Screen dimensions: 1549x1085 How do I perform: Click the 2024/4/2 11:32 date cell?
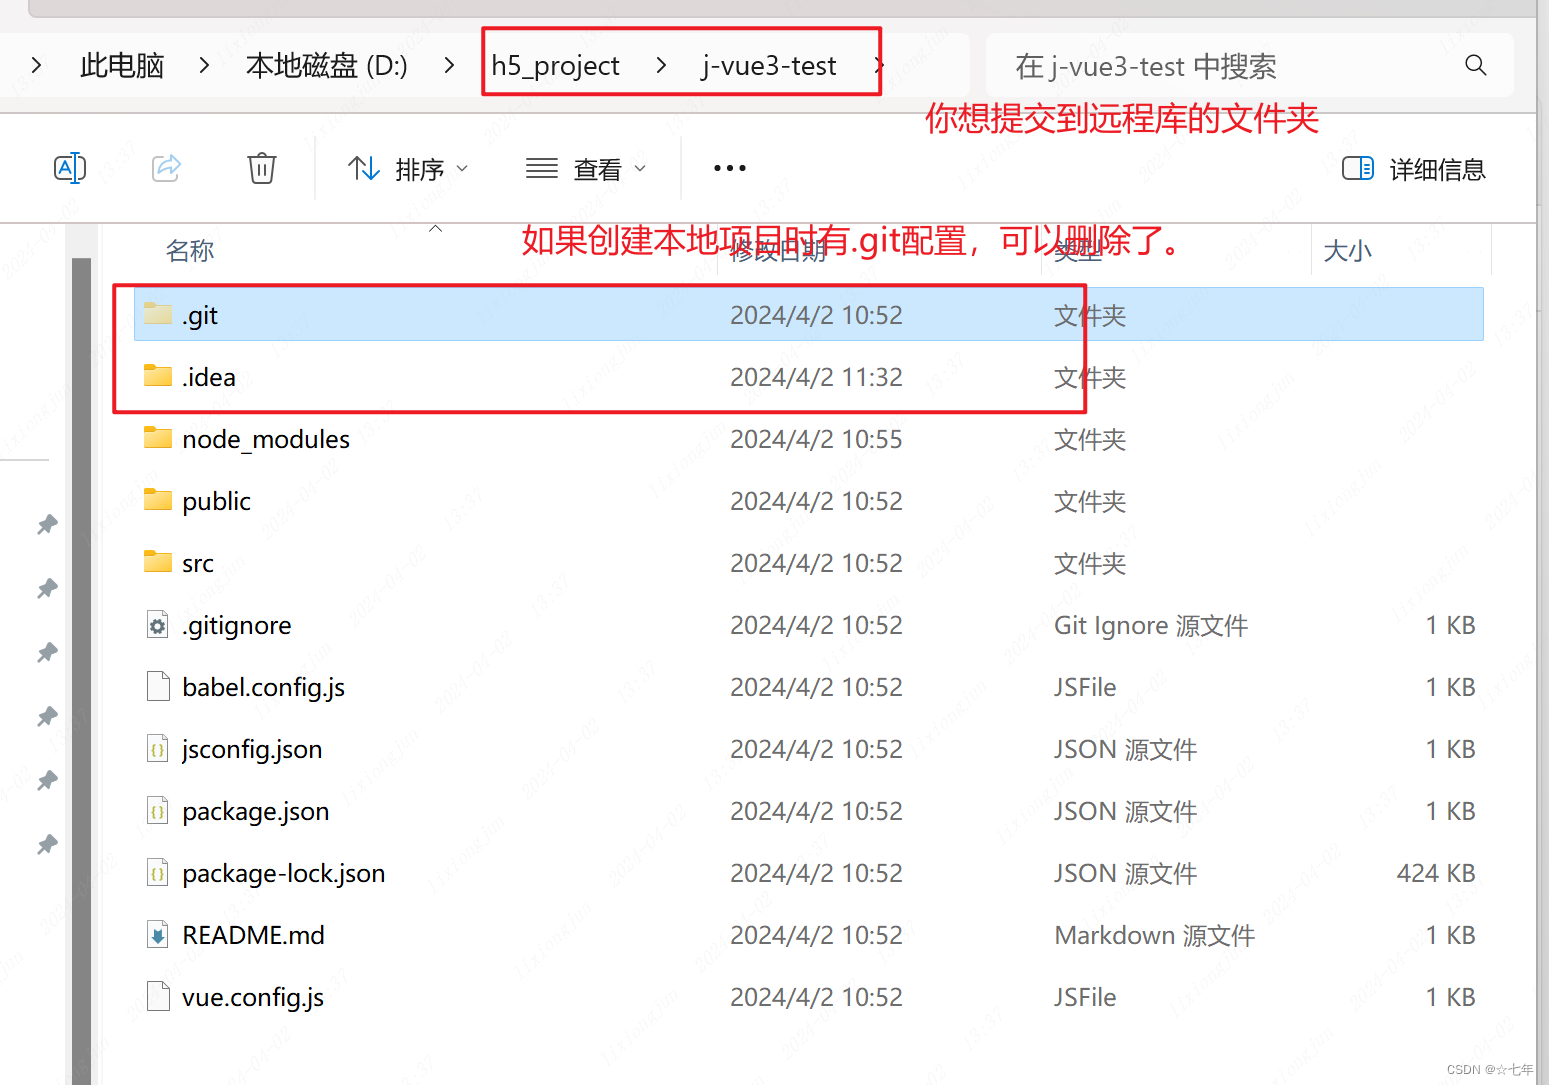tap(816, 377)
